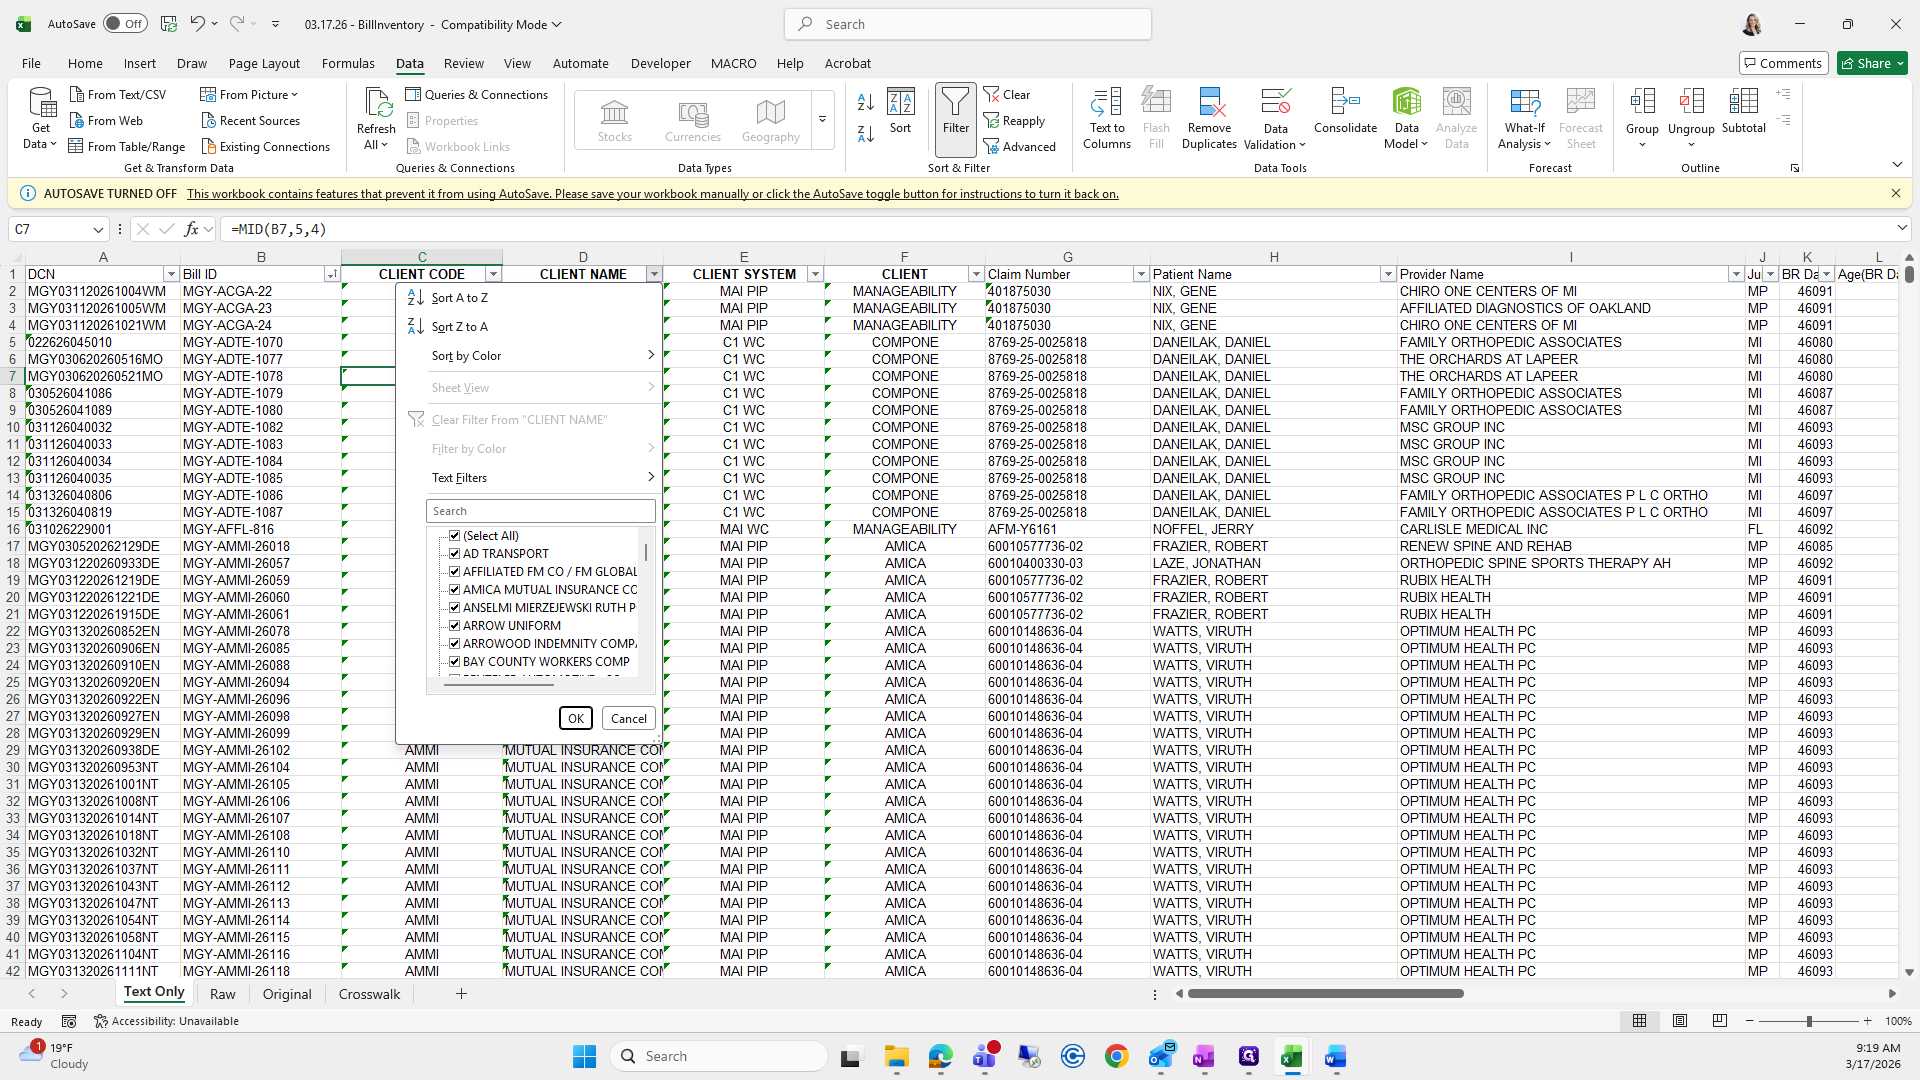Open the Consolidate tool
Screen dimensions: 1920x1080
(x=1345, y=103)
